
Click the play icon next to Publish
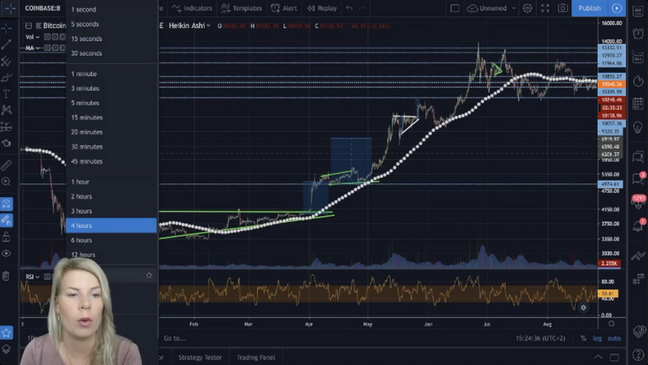point(617,8)
